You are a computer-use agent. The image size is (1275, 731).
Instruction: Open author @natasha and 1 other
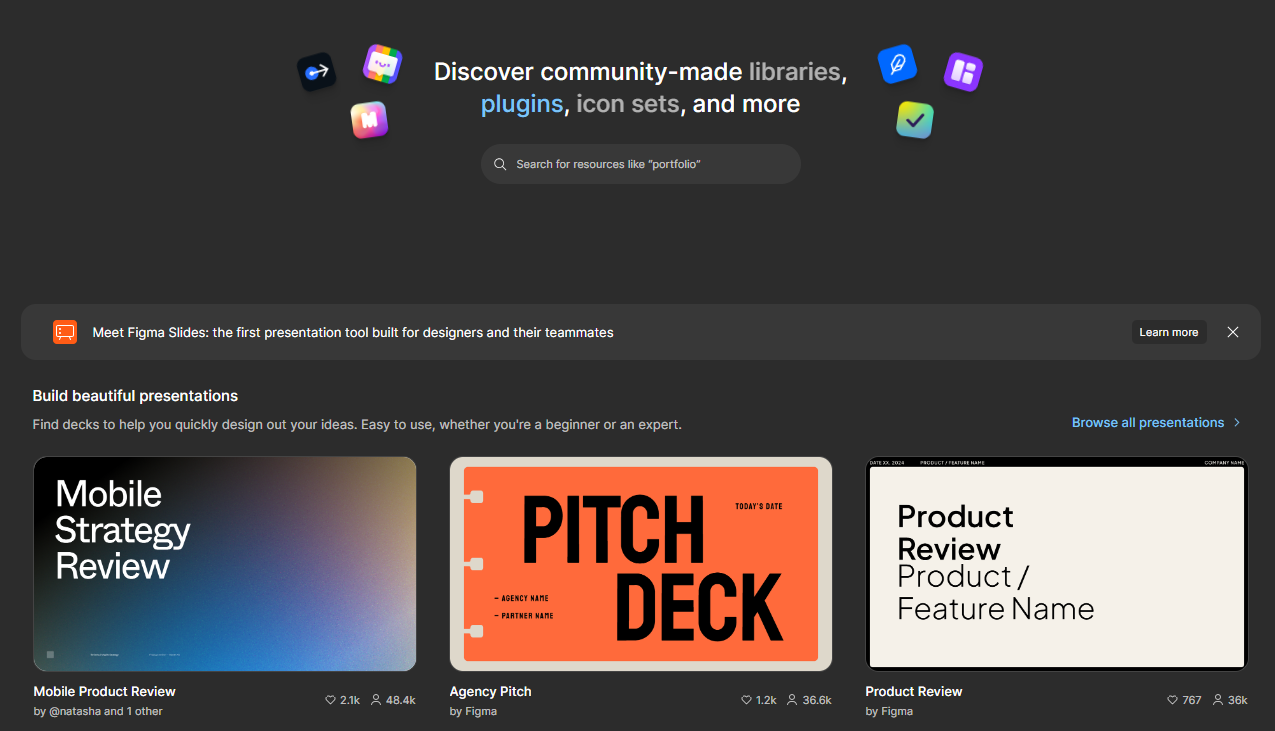coord(98,711)
